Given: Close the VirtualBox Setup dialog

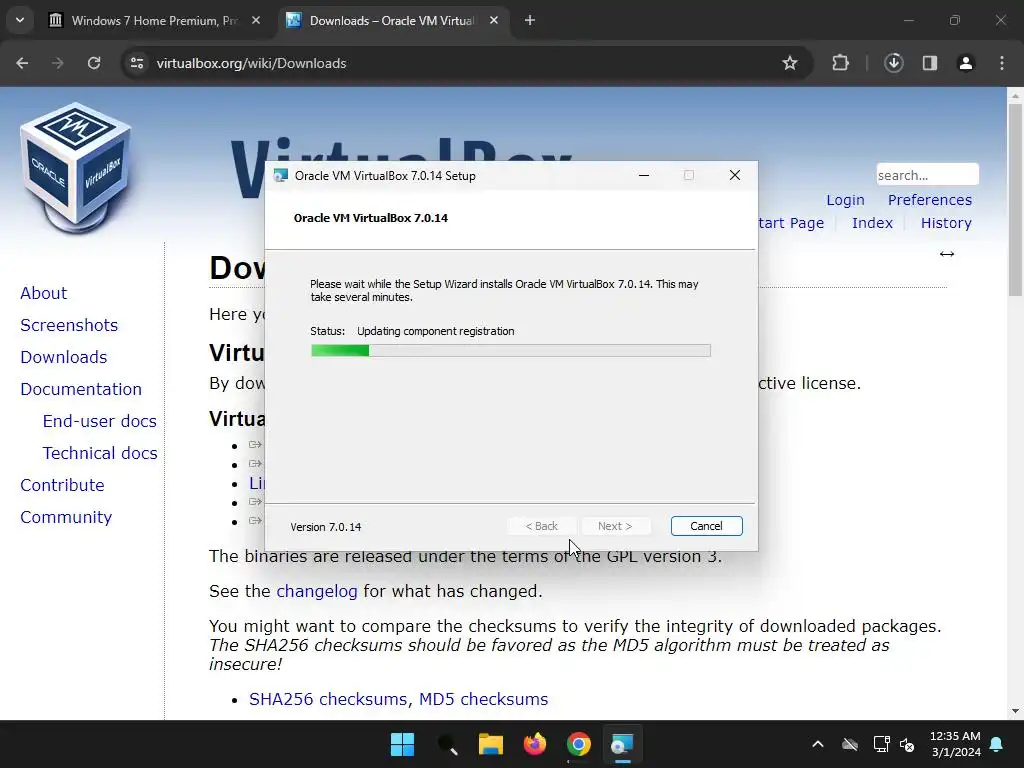Looking at the screenshot, I should [735, 176].
